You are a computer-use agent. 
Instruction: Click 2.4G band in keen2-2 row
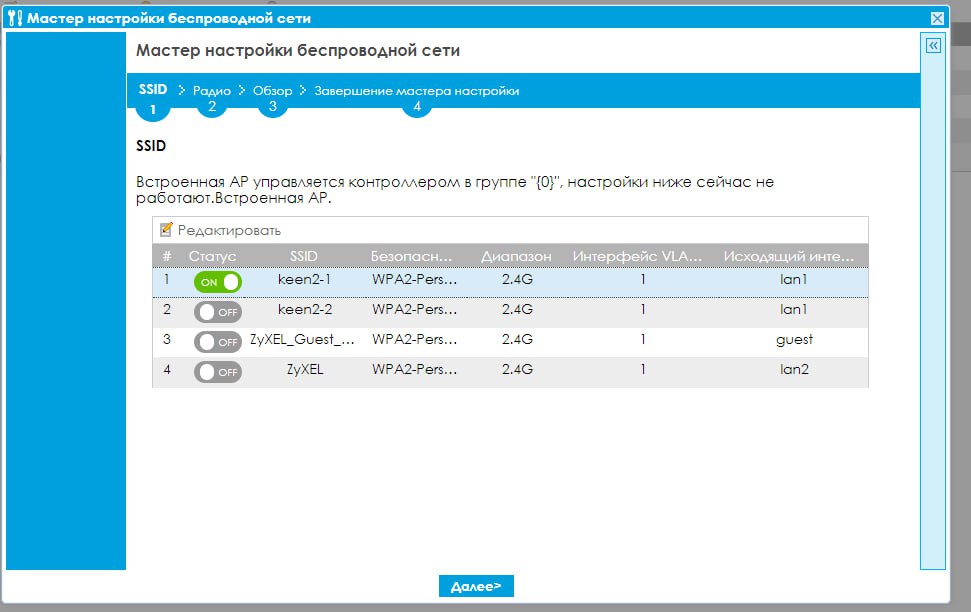[x=517, y=309]
